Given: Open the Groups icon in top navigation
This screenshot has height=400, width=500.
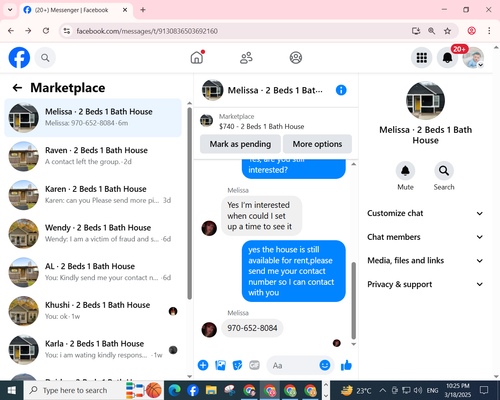Looking at the screenshot, I should [296, 58].
